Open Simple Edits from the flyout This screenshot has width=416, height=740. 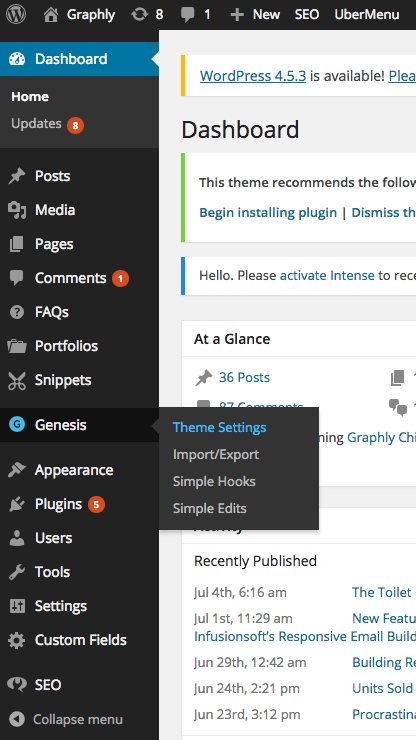coord(210,508)
